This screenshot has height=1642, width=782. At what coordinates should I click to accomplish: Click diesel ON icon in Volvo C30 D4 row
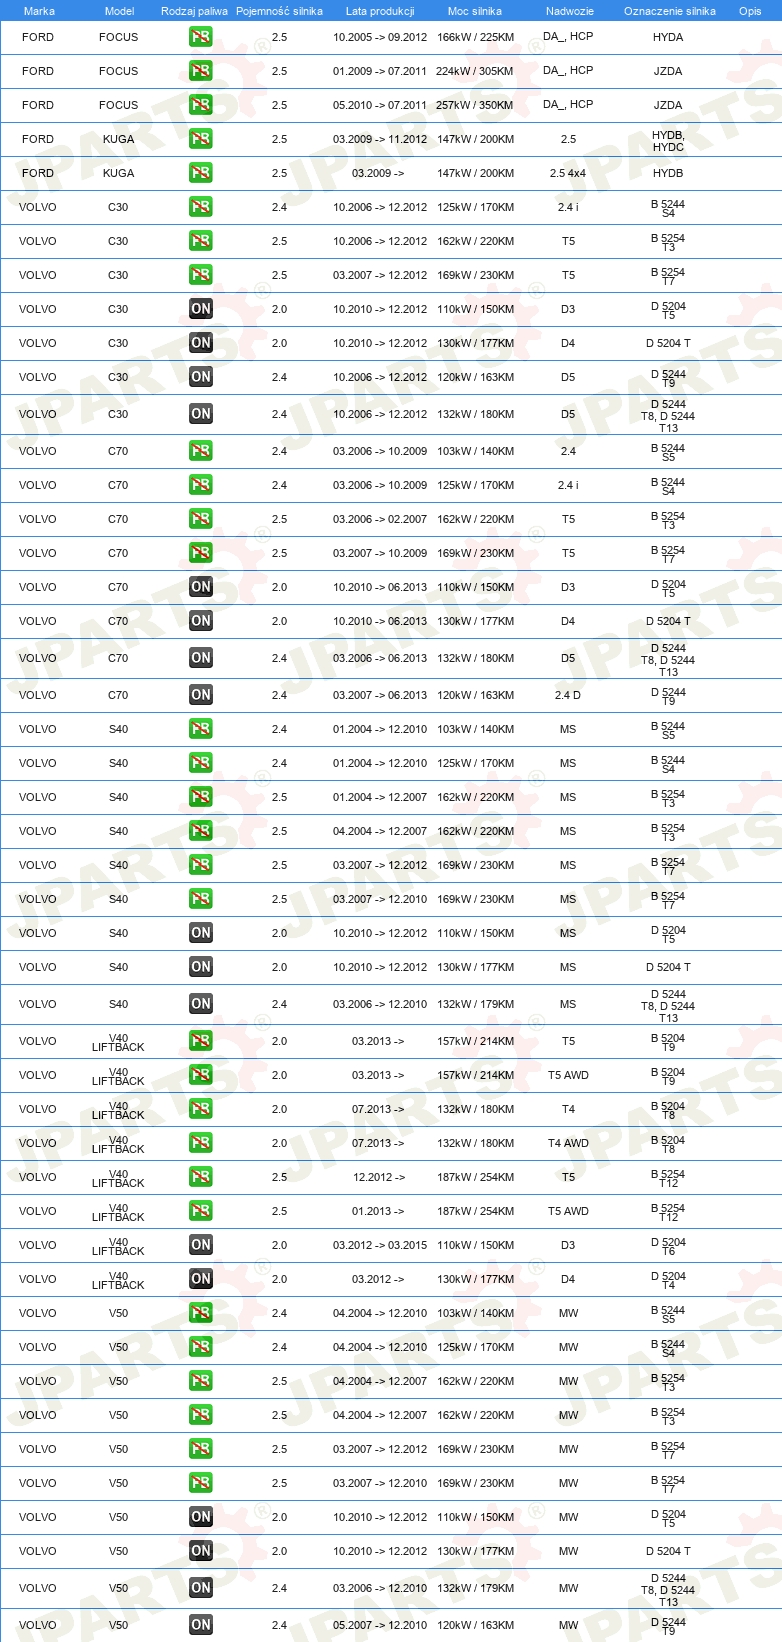(x=201, y=343)
